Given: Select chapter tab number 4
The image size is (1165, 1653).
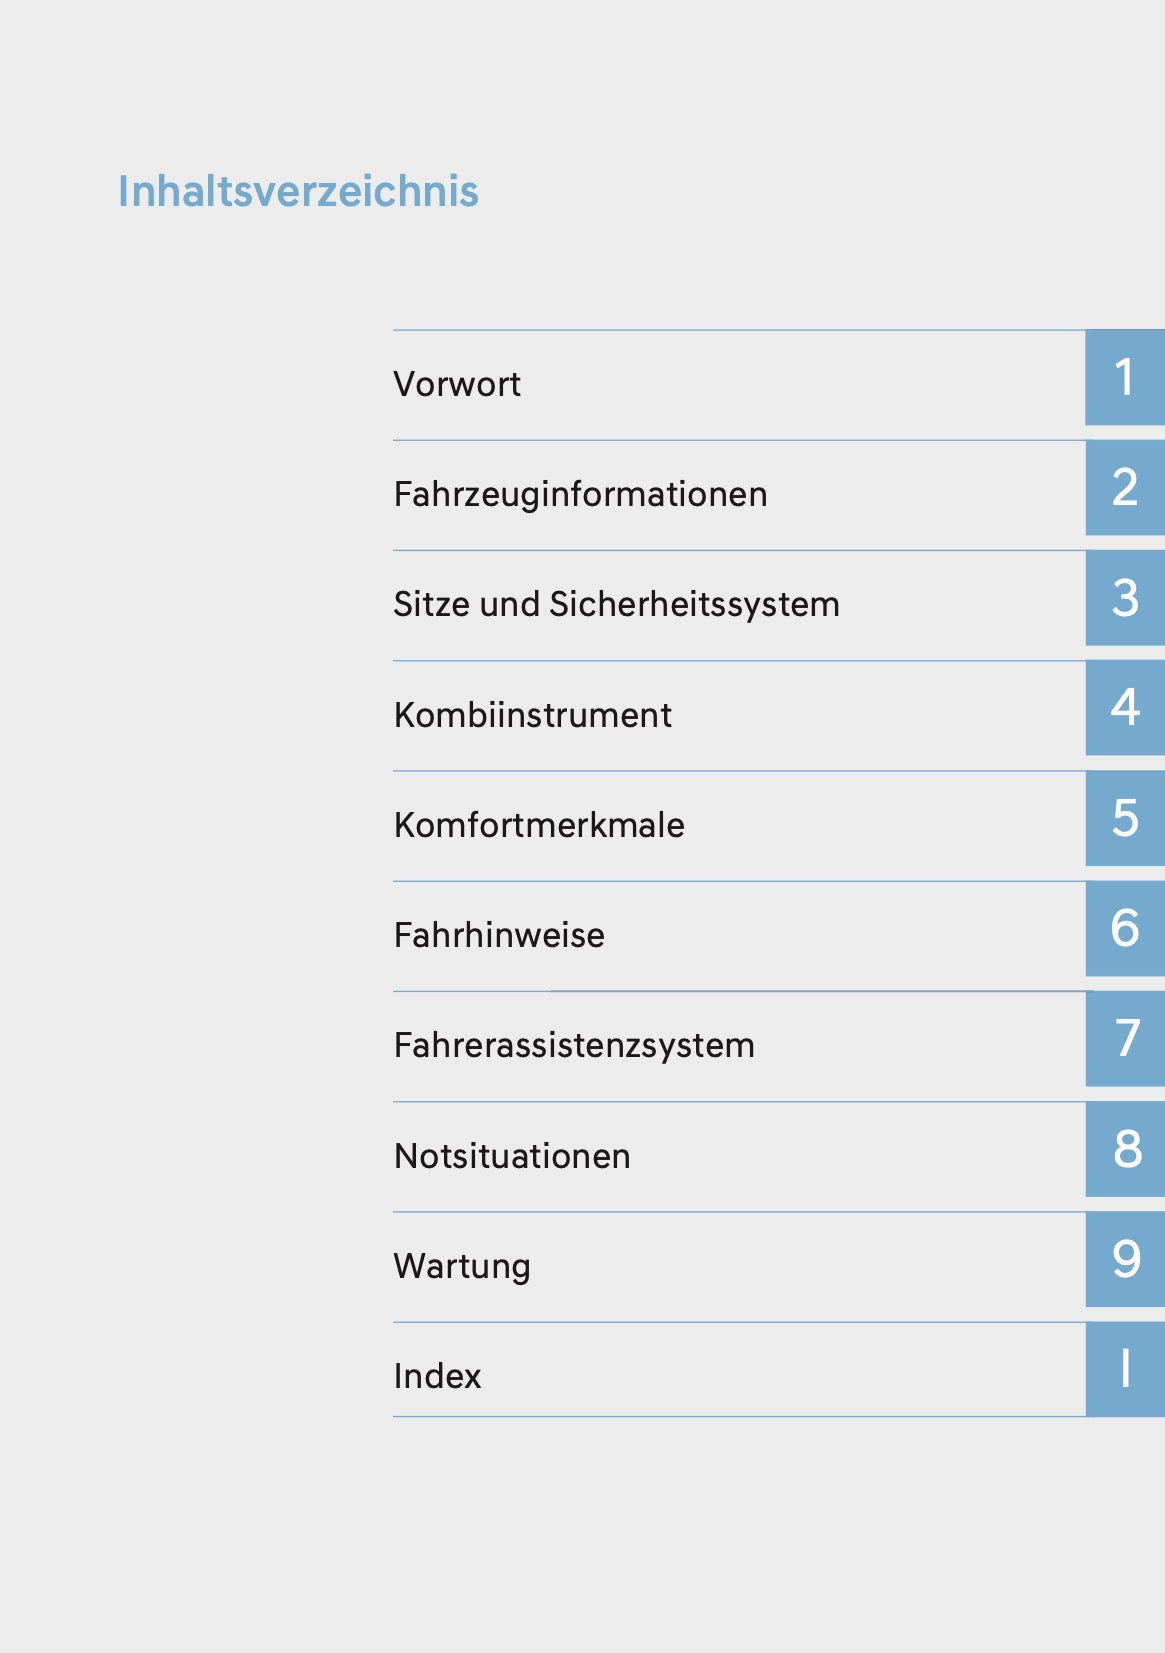Looking at the screenshot, I should (x=1125, y=708).
